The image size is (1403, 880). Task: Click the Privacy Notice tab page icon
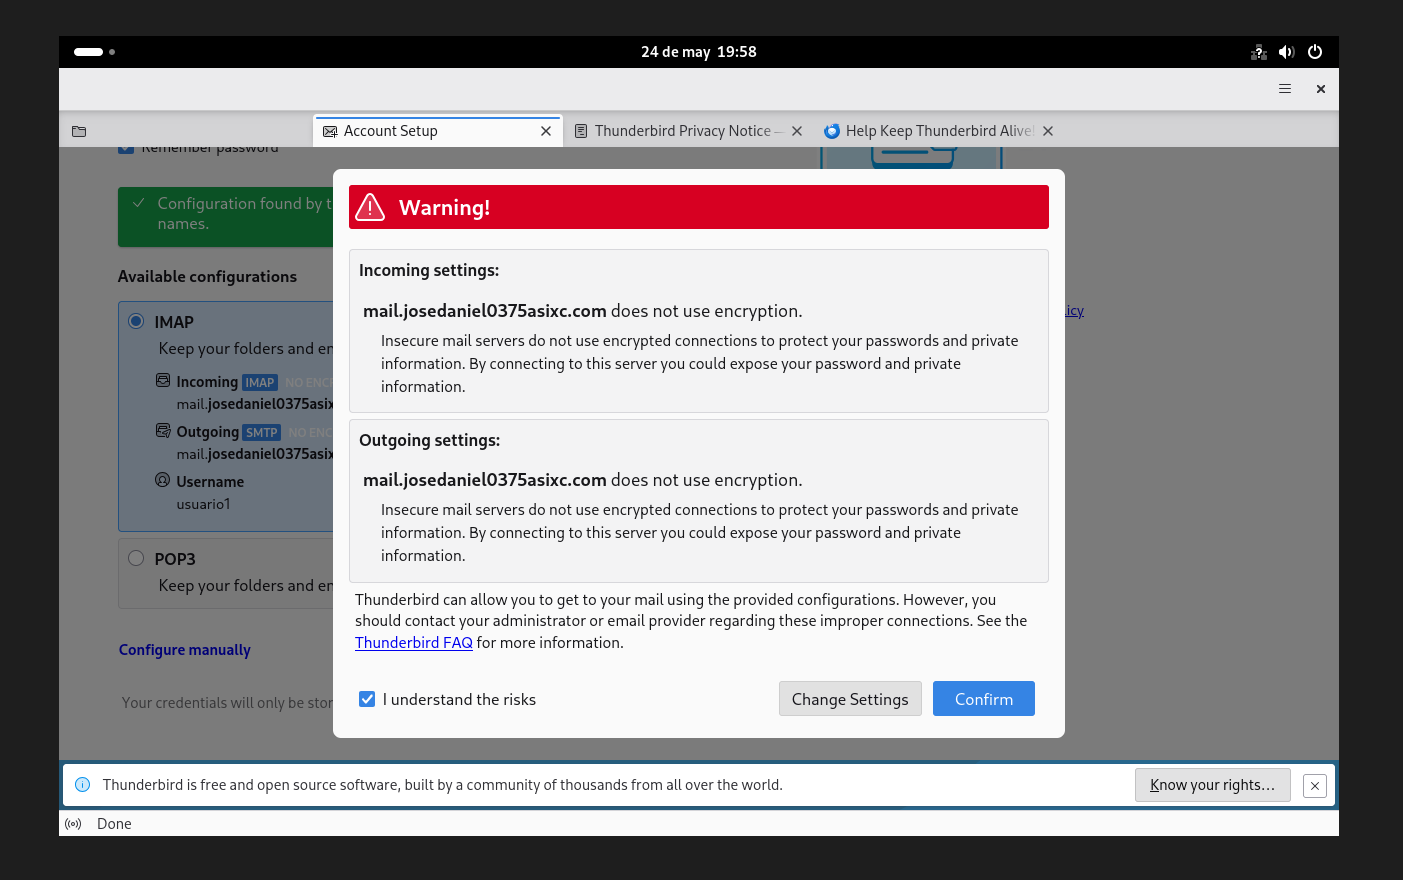[581, 131]
